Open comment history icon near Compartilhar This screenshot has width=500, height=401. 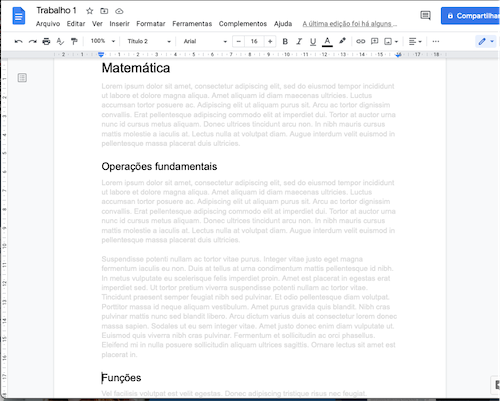click(425, 15)
